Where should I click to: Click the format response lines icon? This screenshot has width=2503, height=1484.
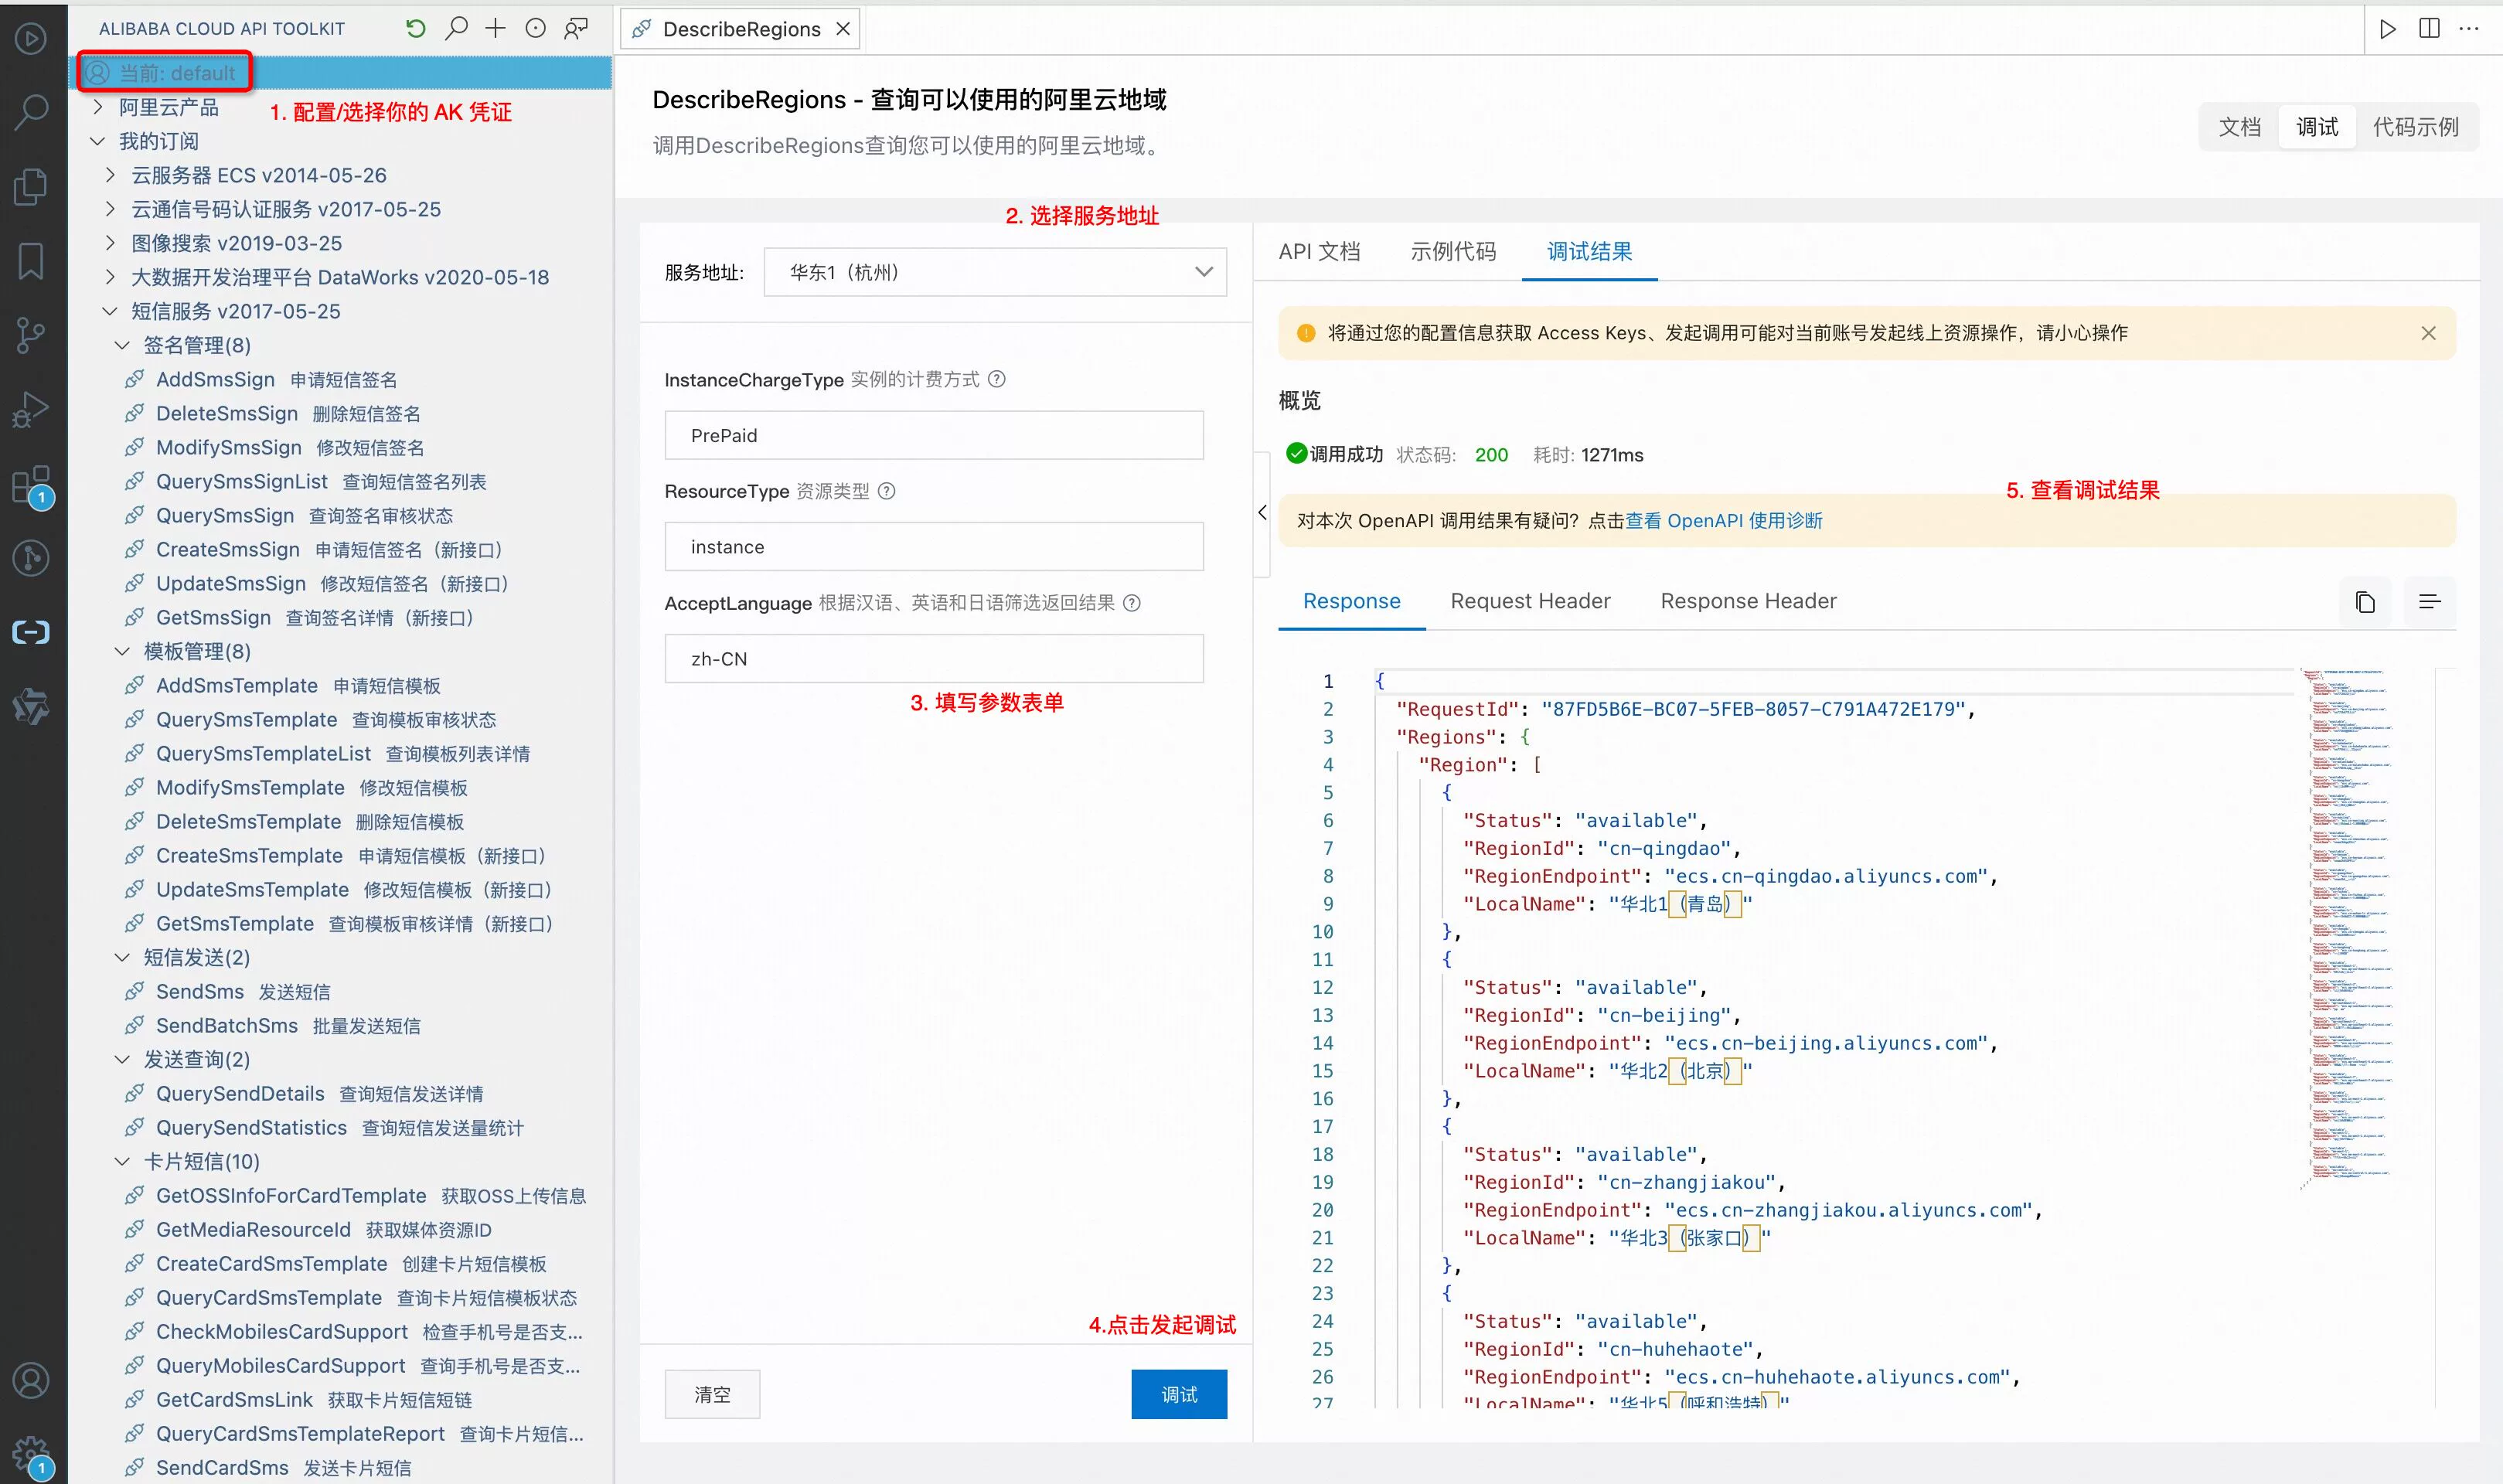click(2429, 602)
